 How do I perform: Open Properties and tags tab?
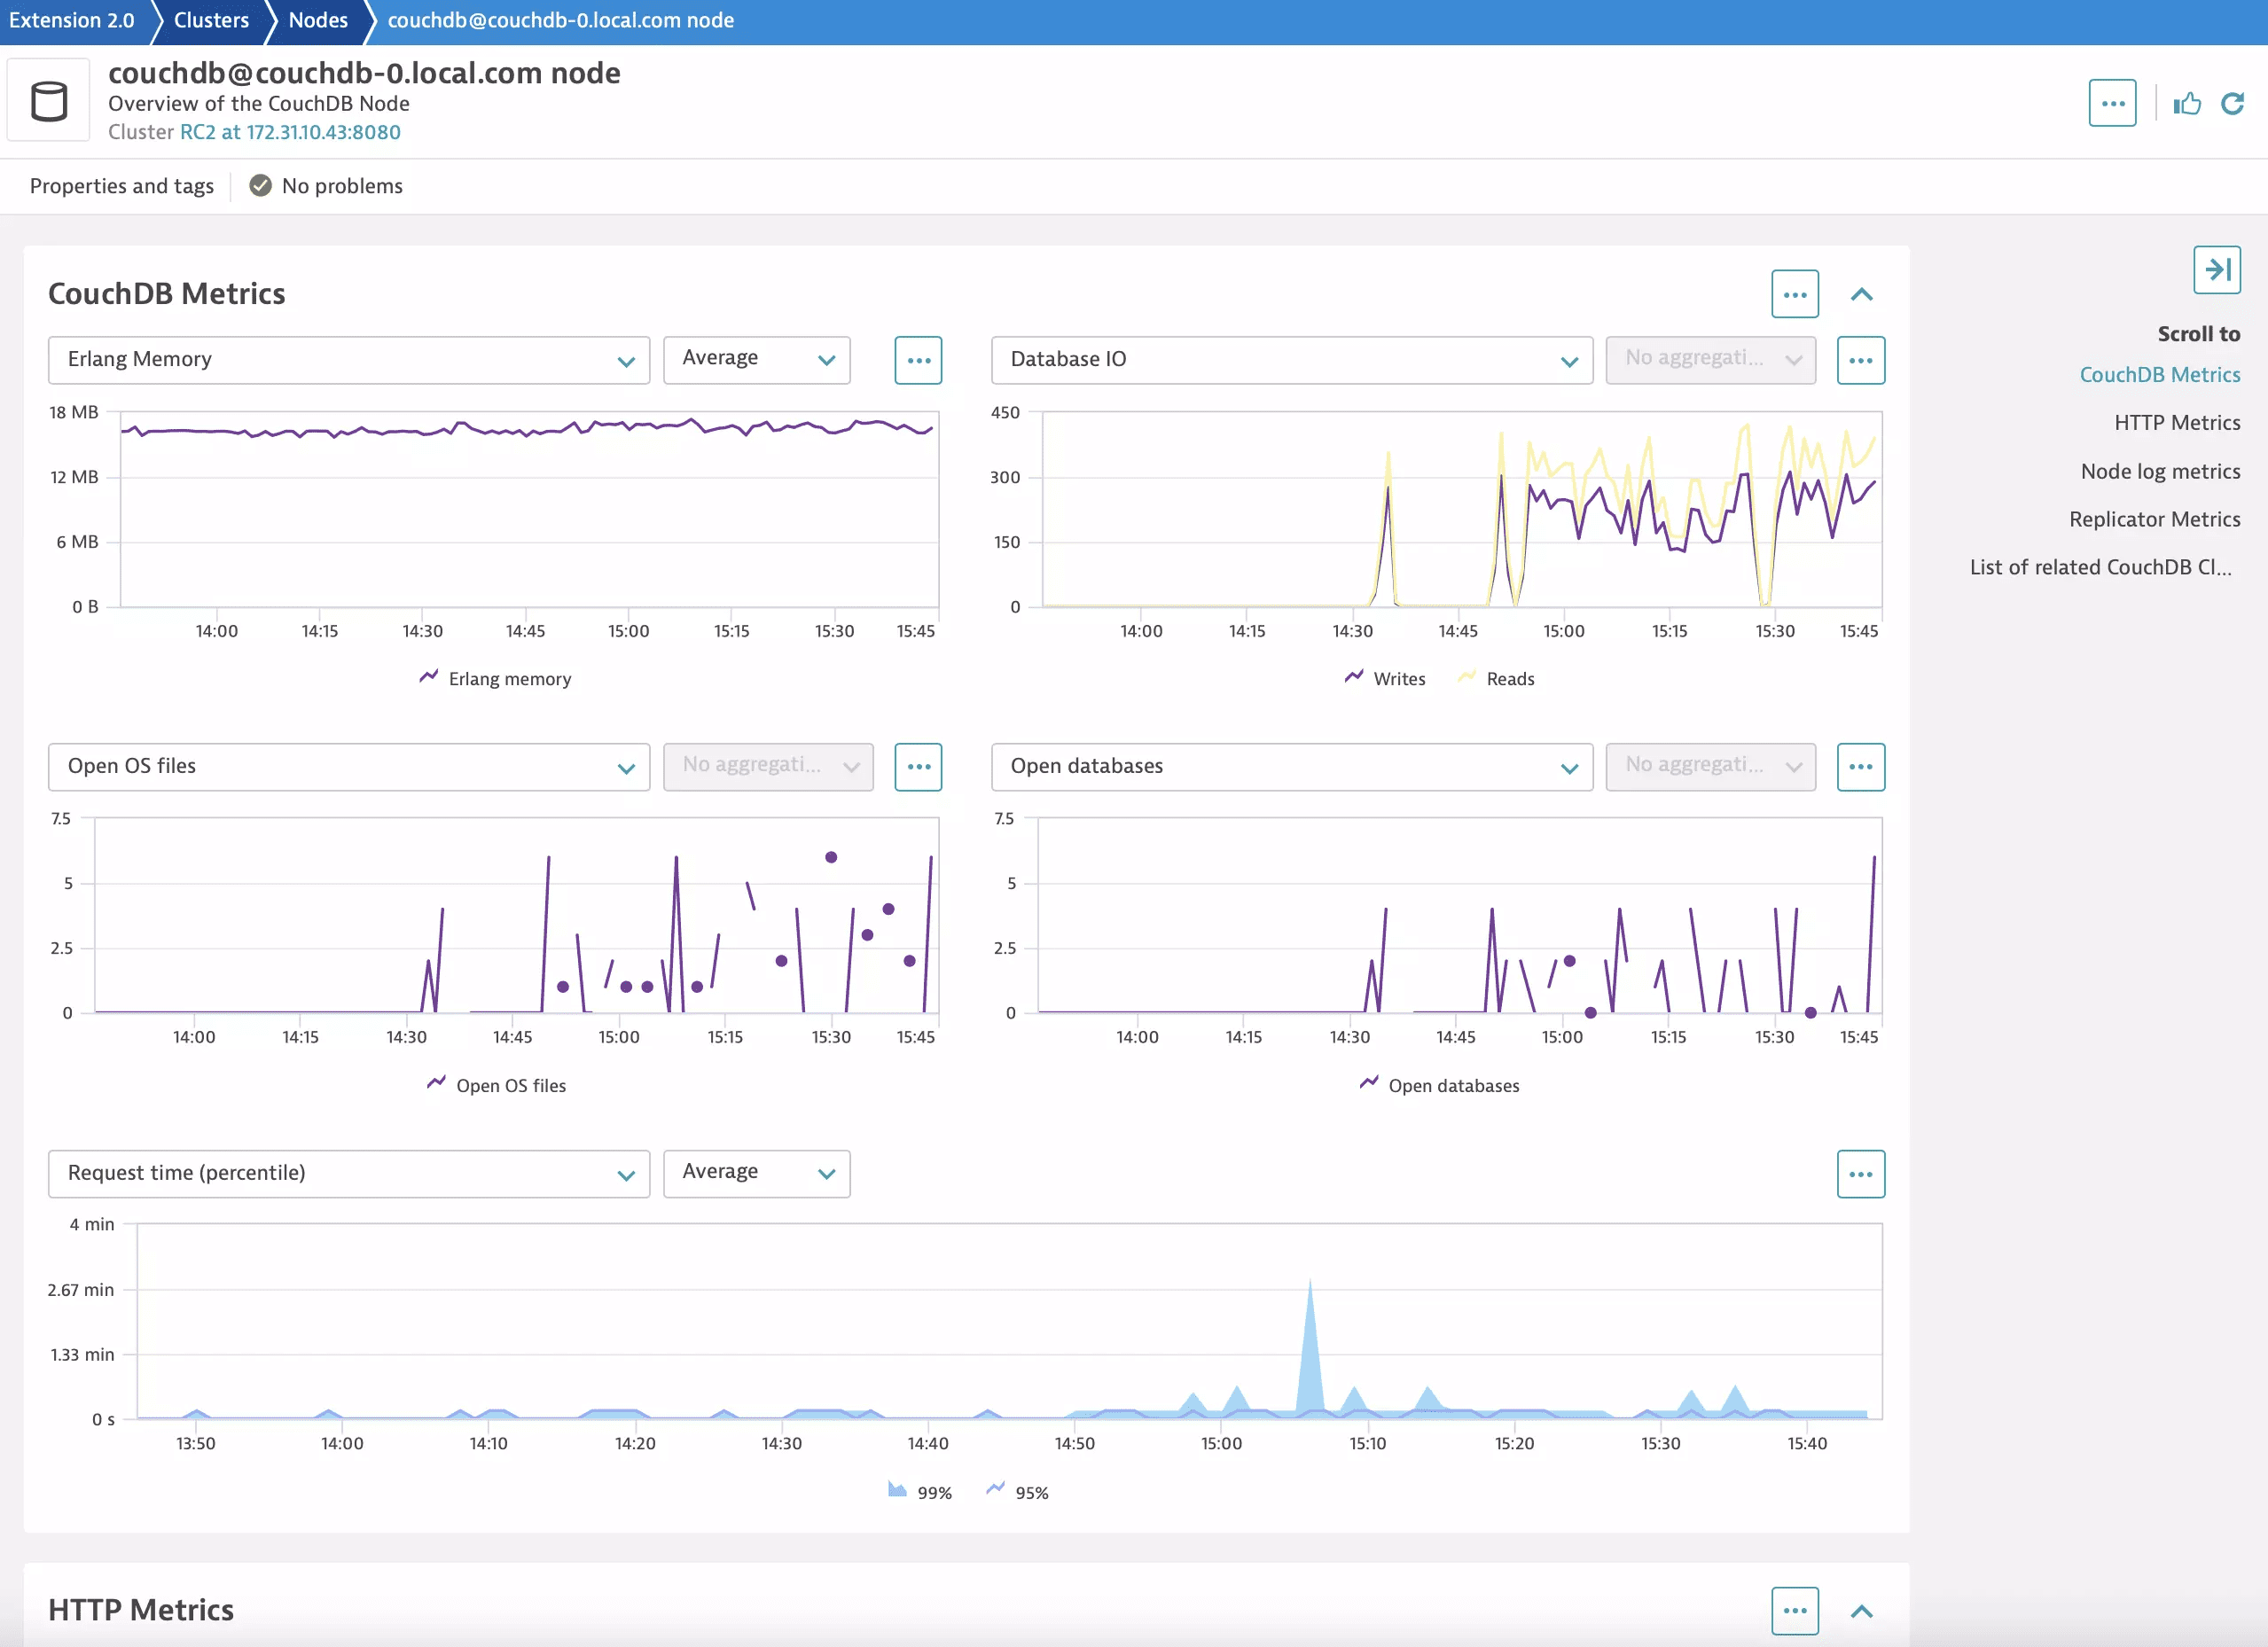click(x=122, y=186)
